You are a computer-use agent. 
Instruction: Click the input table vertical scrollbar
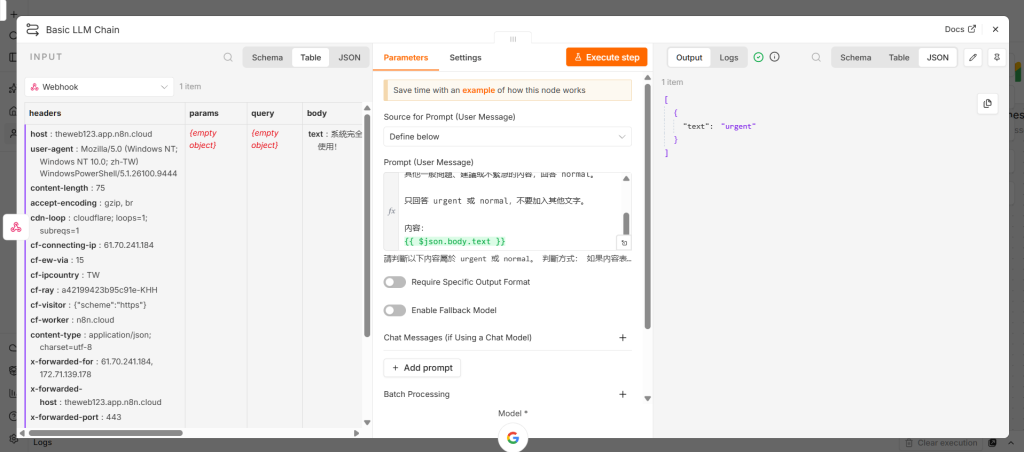tap(367, 225)
